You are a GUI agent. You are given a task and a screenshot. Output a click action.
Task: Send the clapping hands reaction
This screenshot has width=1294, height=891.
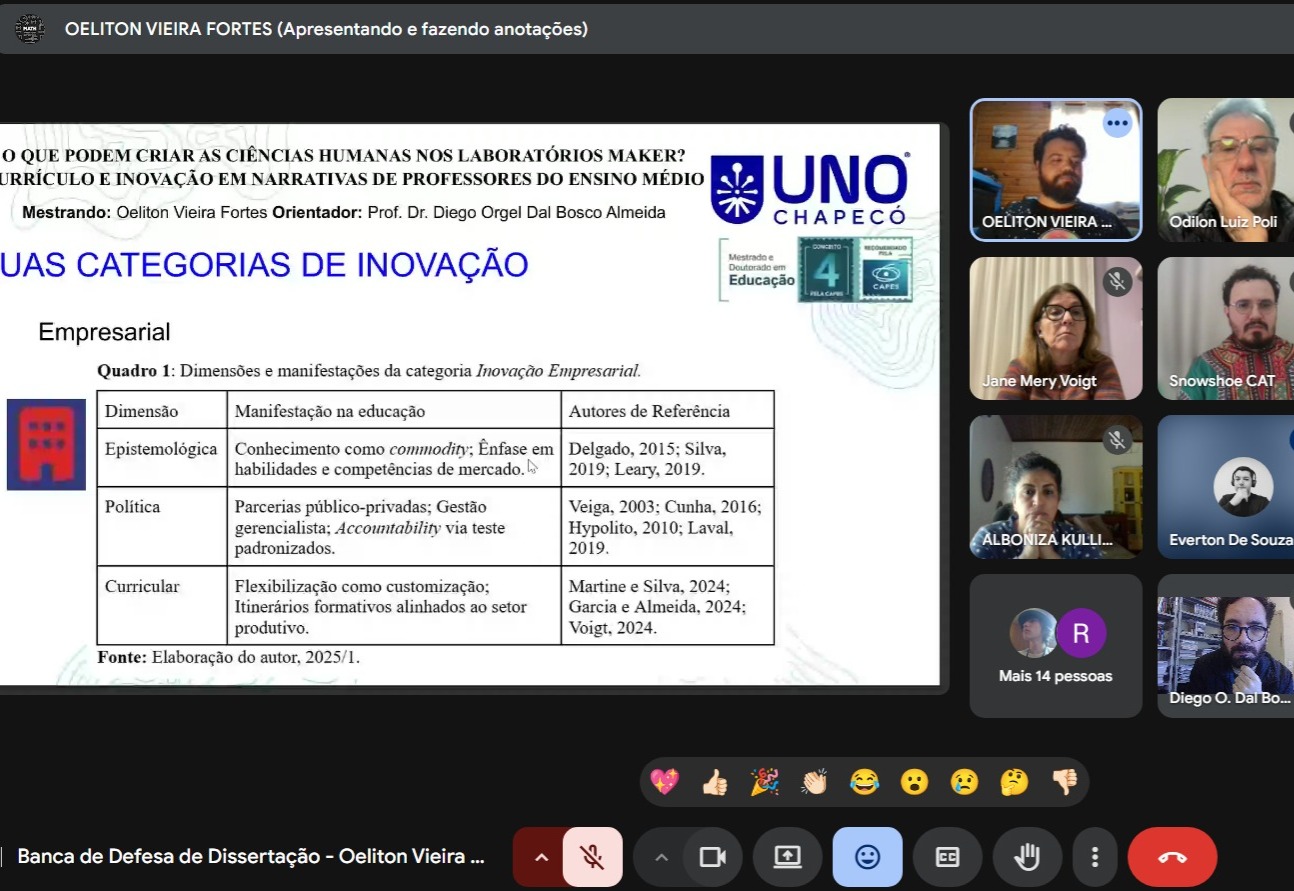tap(814, 782)
